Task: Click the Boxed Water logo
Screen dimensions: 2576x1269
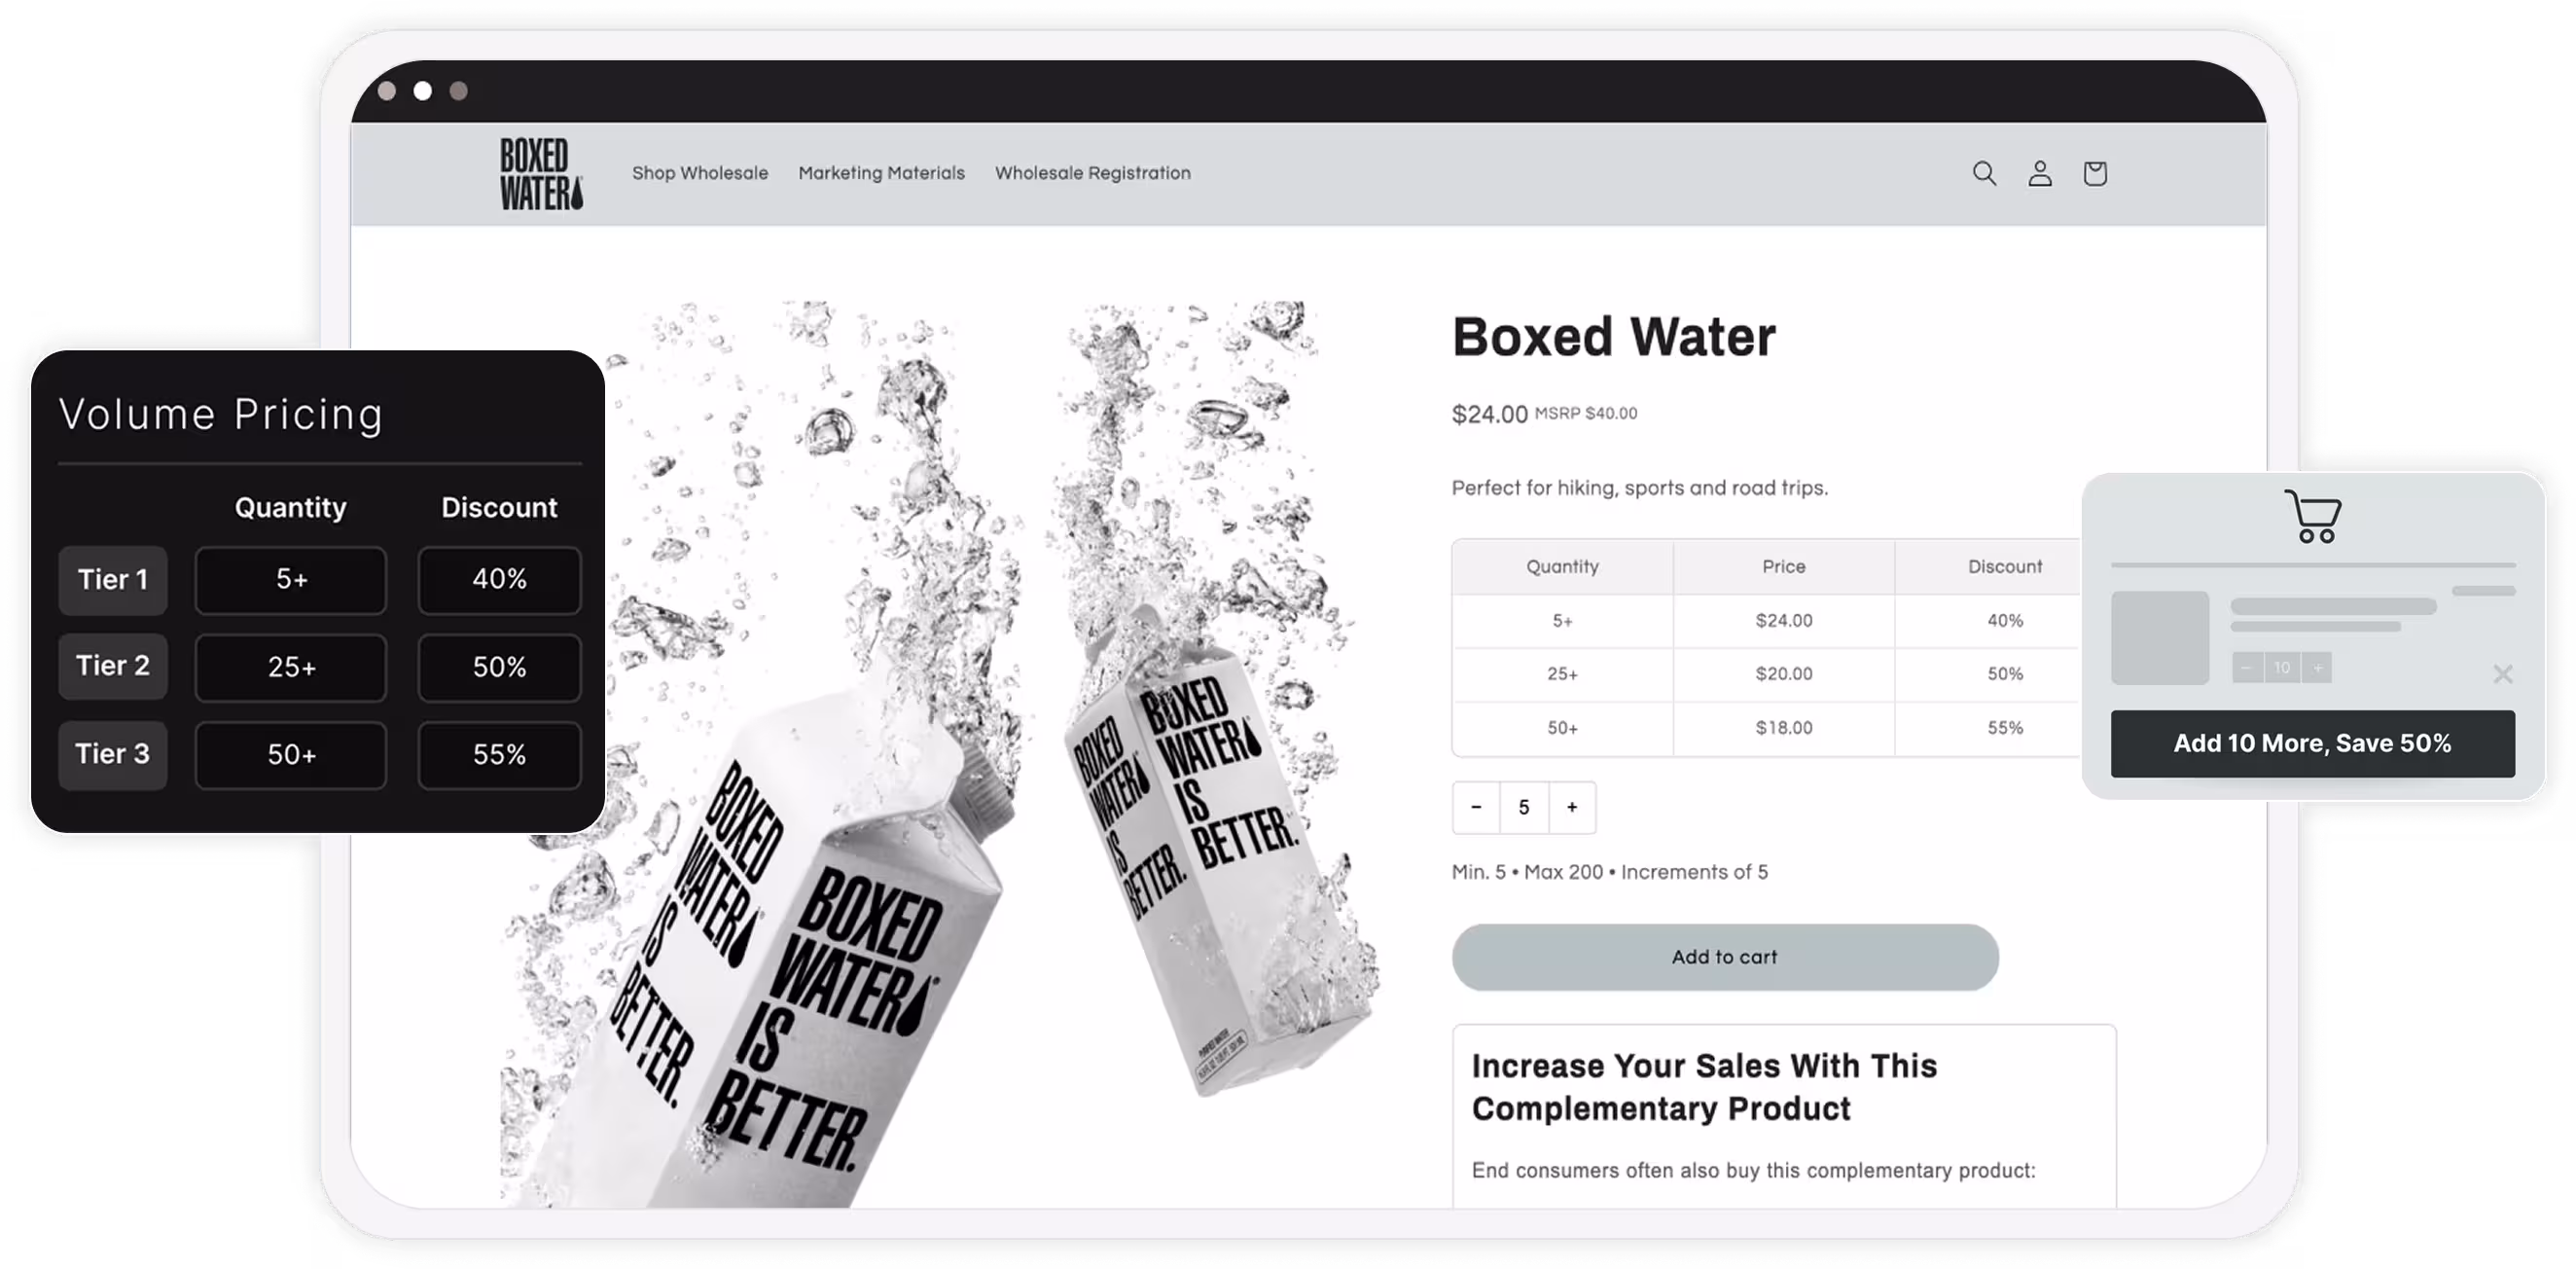Action: [541, 174]
